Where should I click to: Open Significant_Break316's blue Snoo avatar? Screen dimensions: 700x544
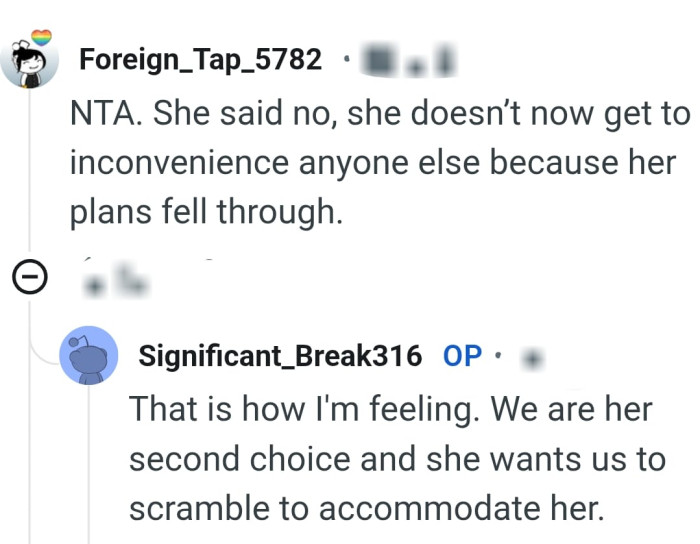click(x=89, y=357)
